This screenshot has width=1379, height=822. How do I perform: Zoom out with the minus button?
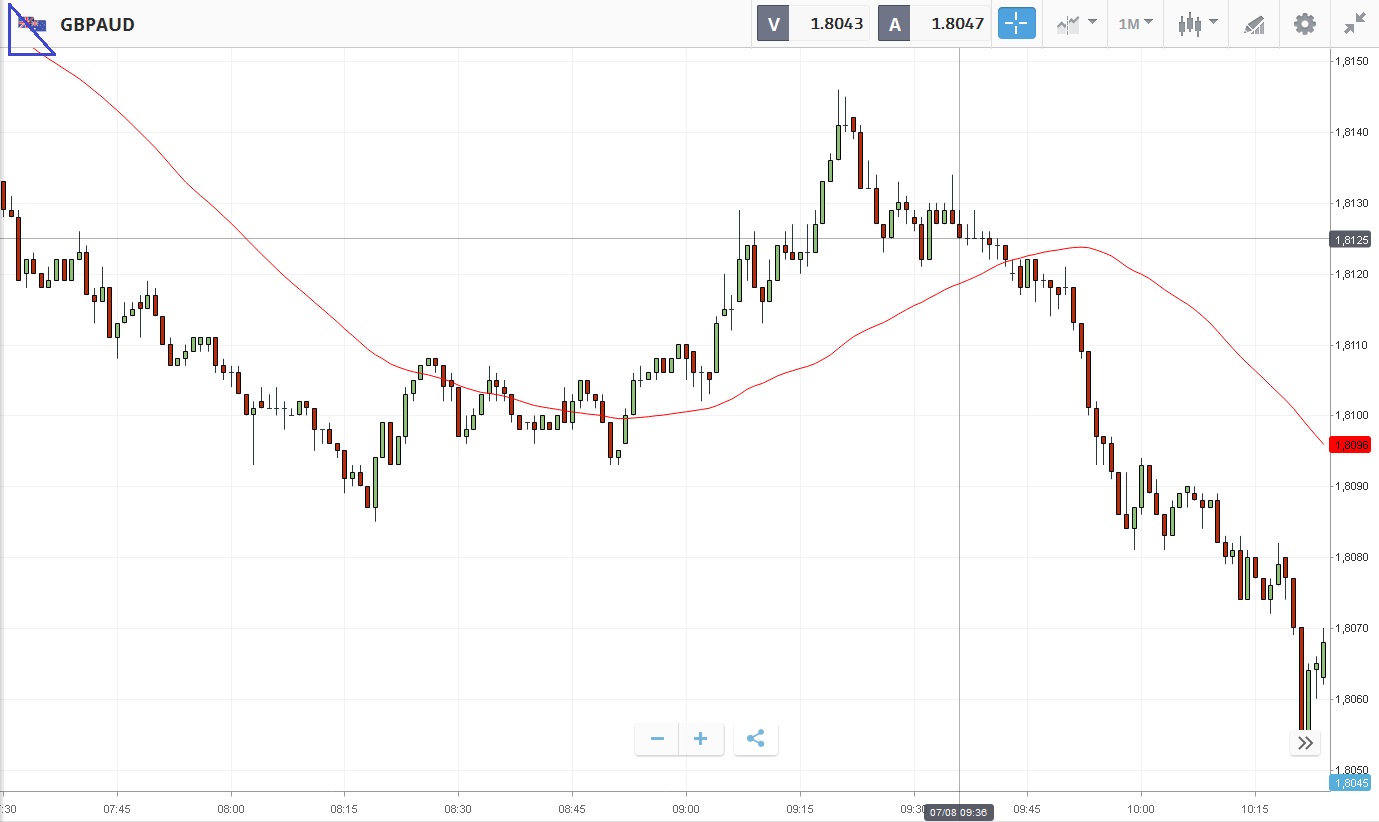point(657,739)
